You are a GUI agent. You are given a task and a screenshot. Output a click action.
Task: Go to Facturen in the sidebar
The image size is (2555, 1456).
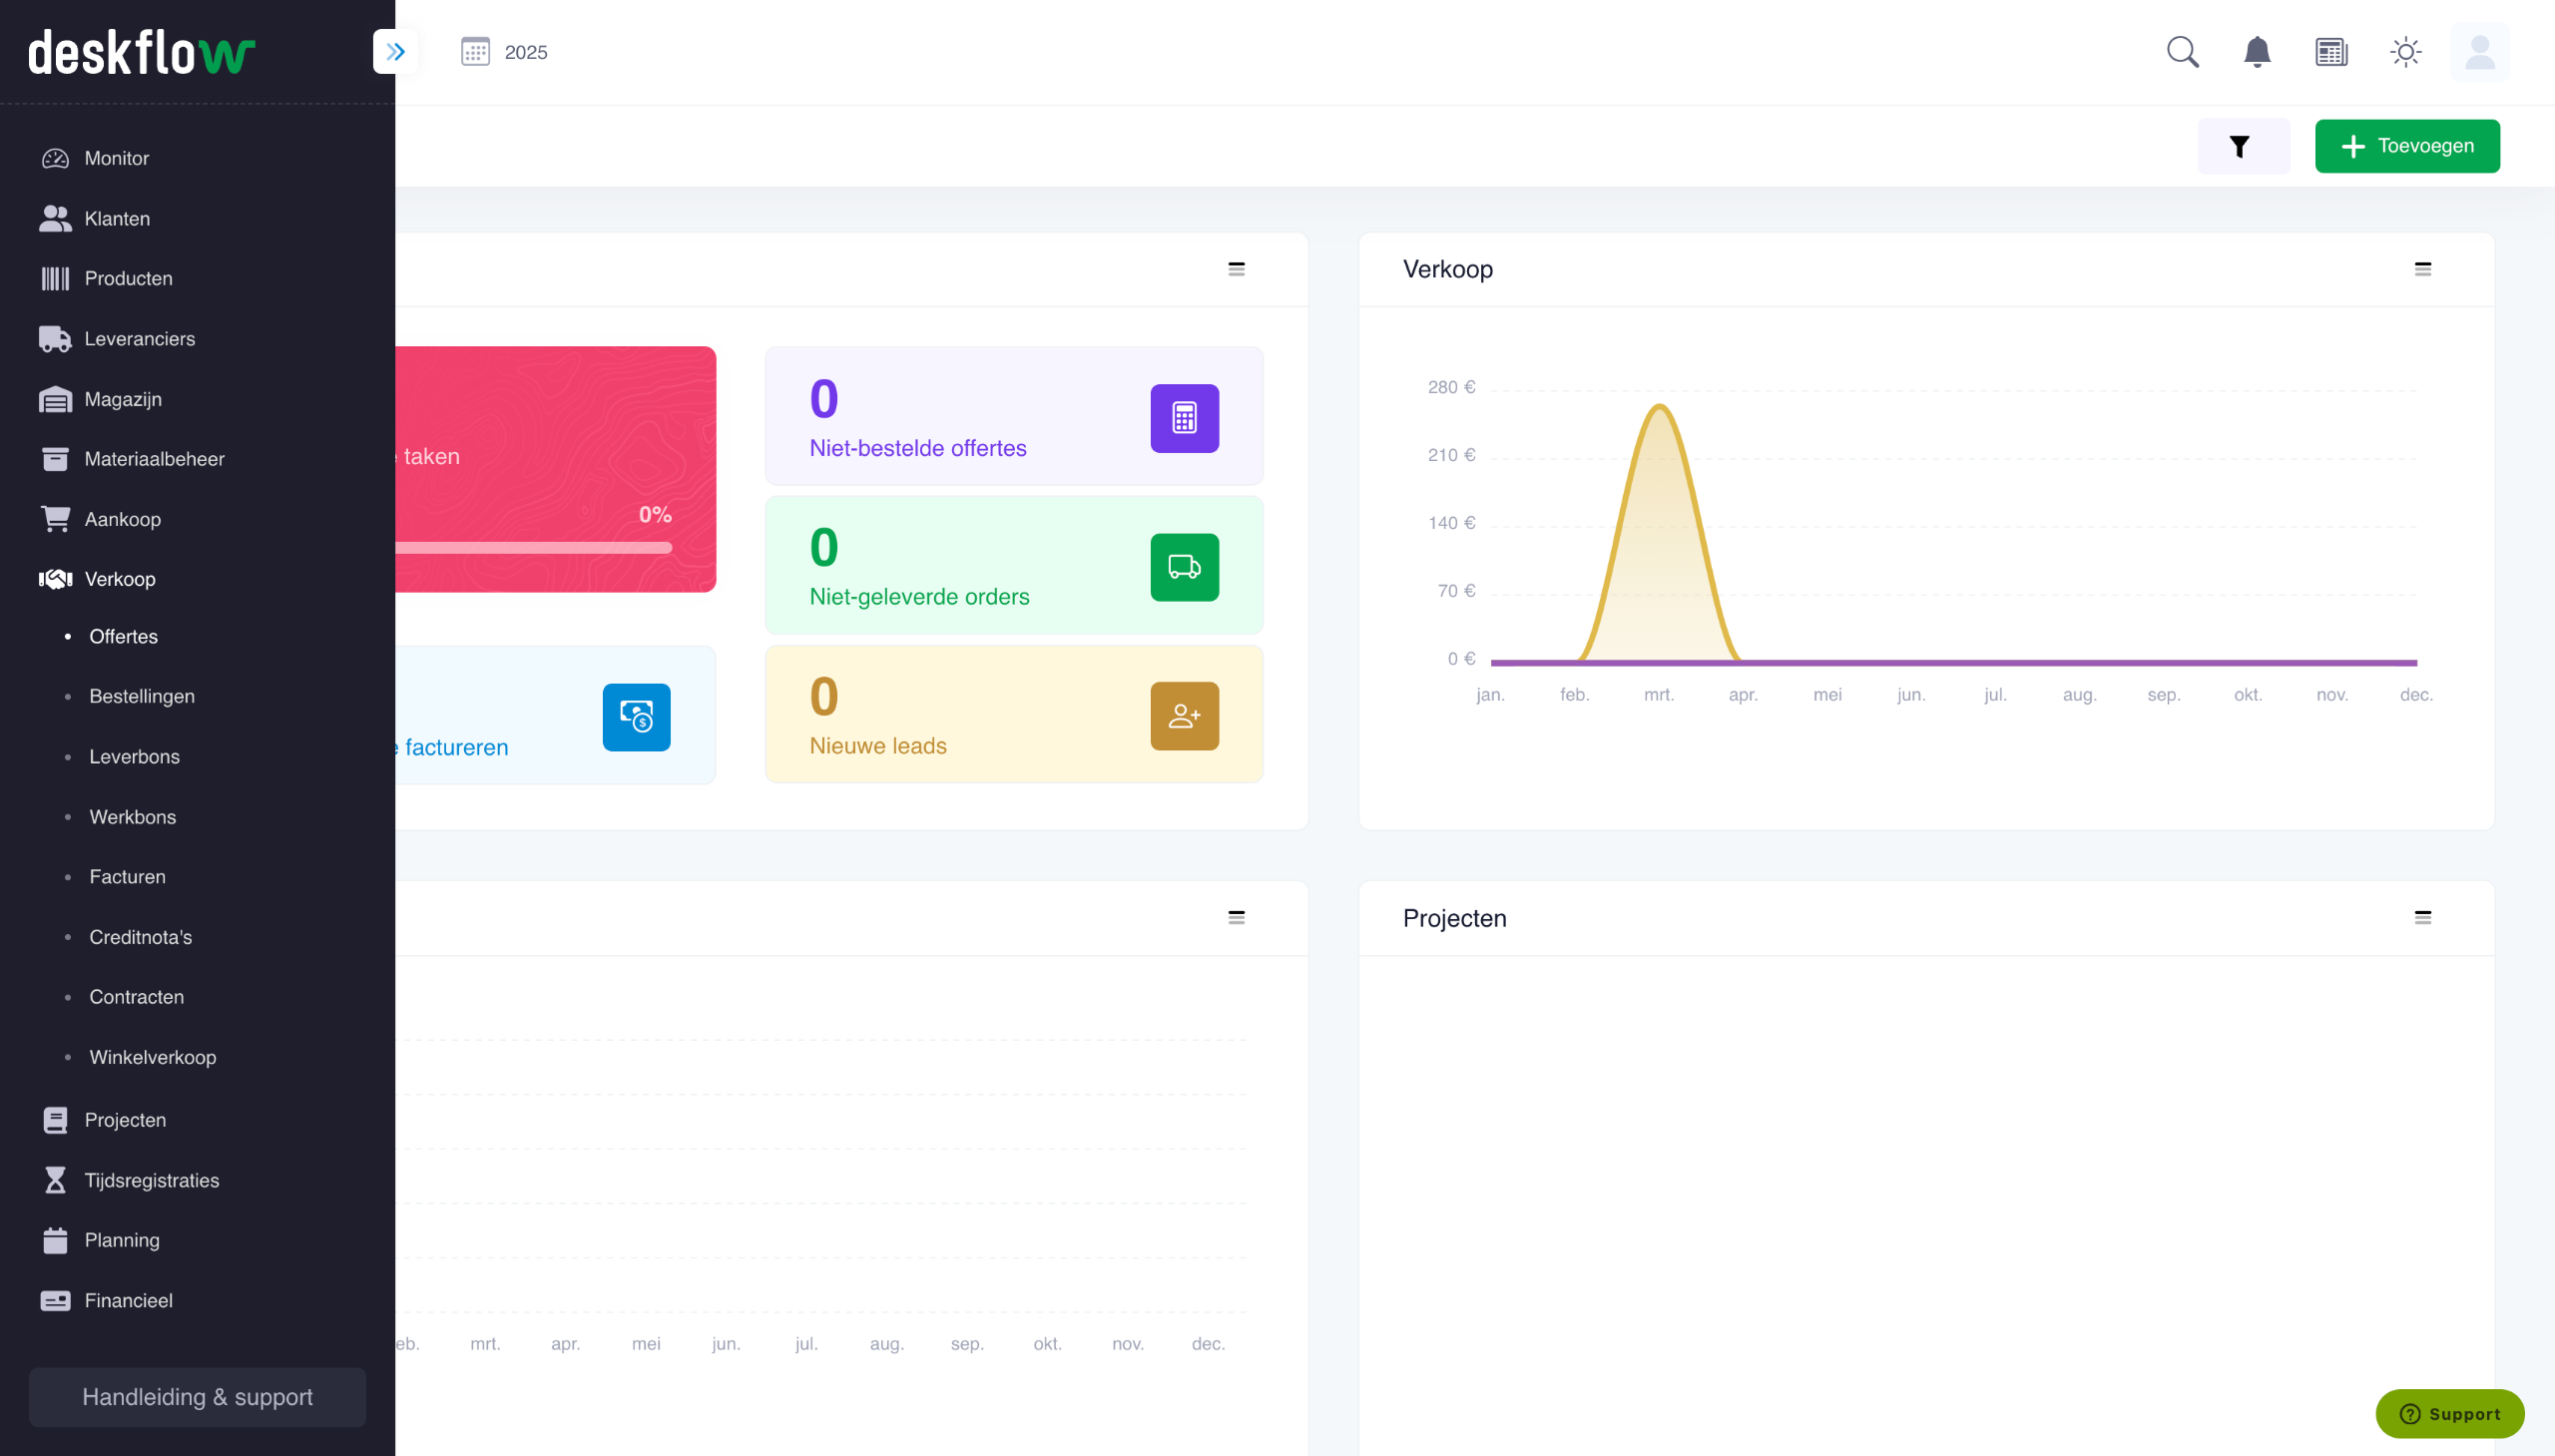click(127, 877)
